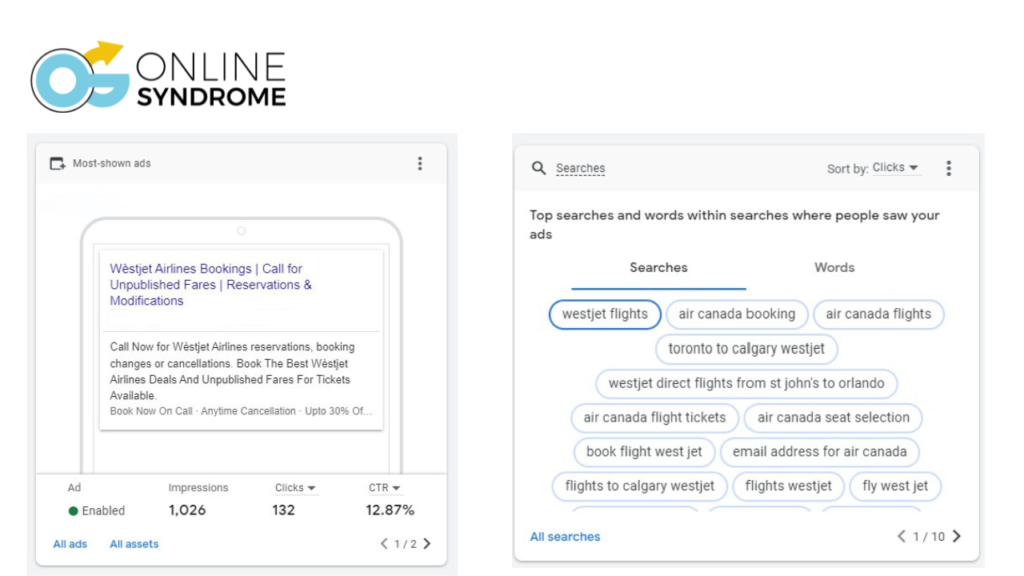
Task: Click the Most-shown ads card title
Action: click(x=112, y=163)
